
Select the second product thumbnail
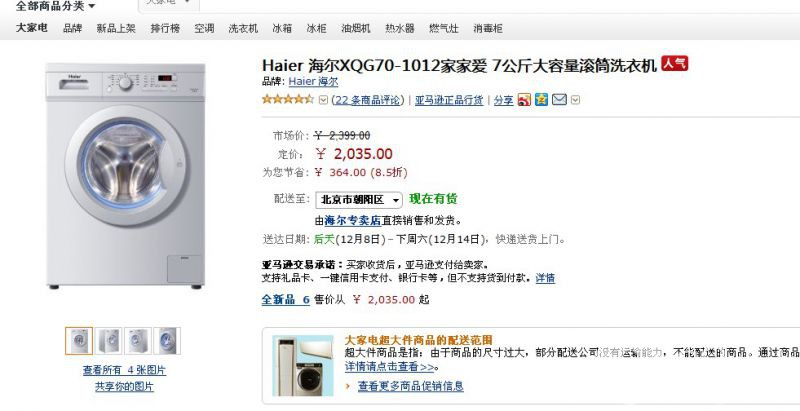tap(109, 341)
